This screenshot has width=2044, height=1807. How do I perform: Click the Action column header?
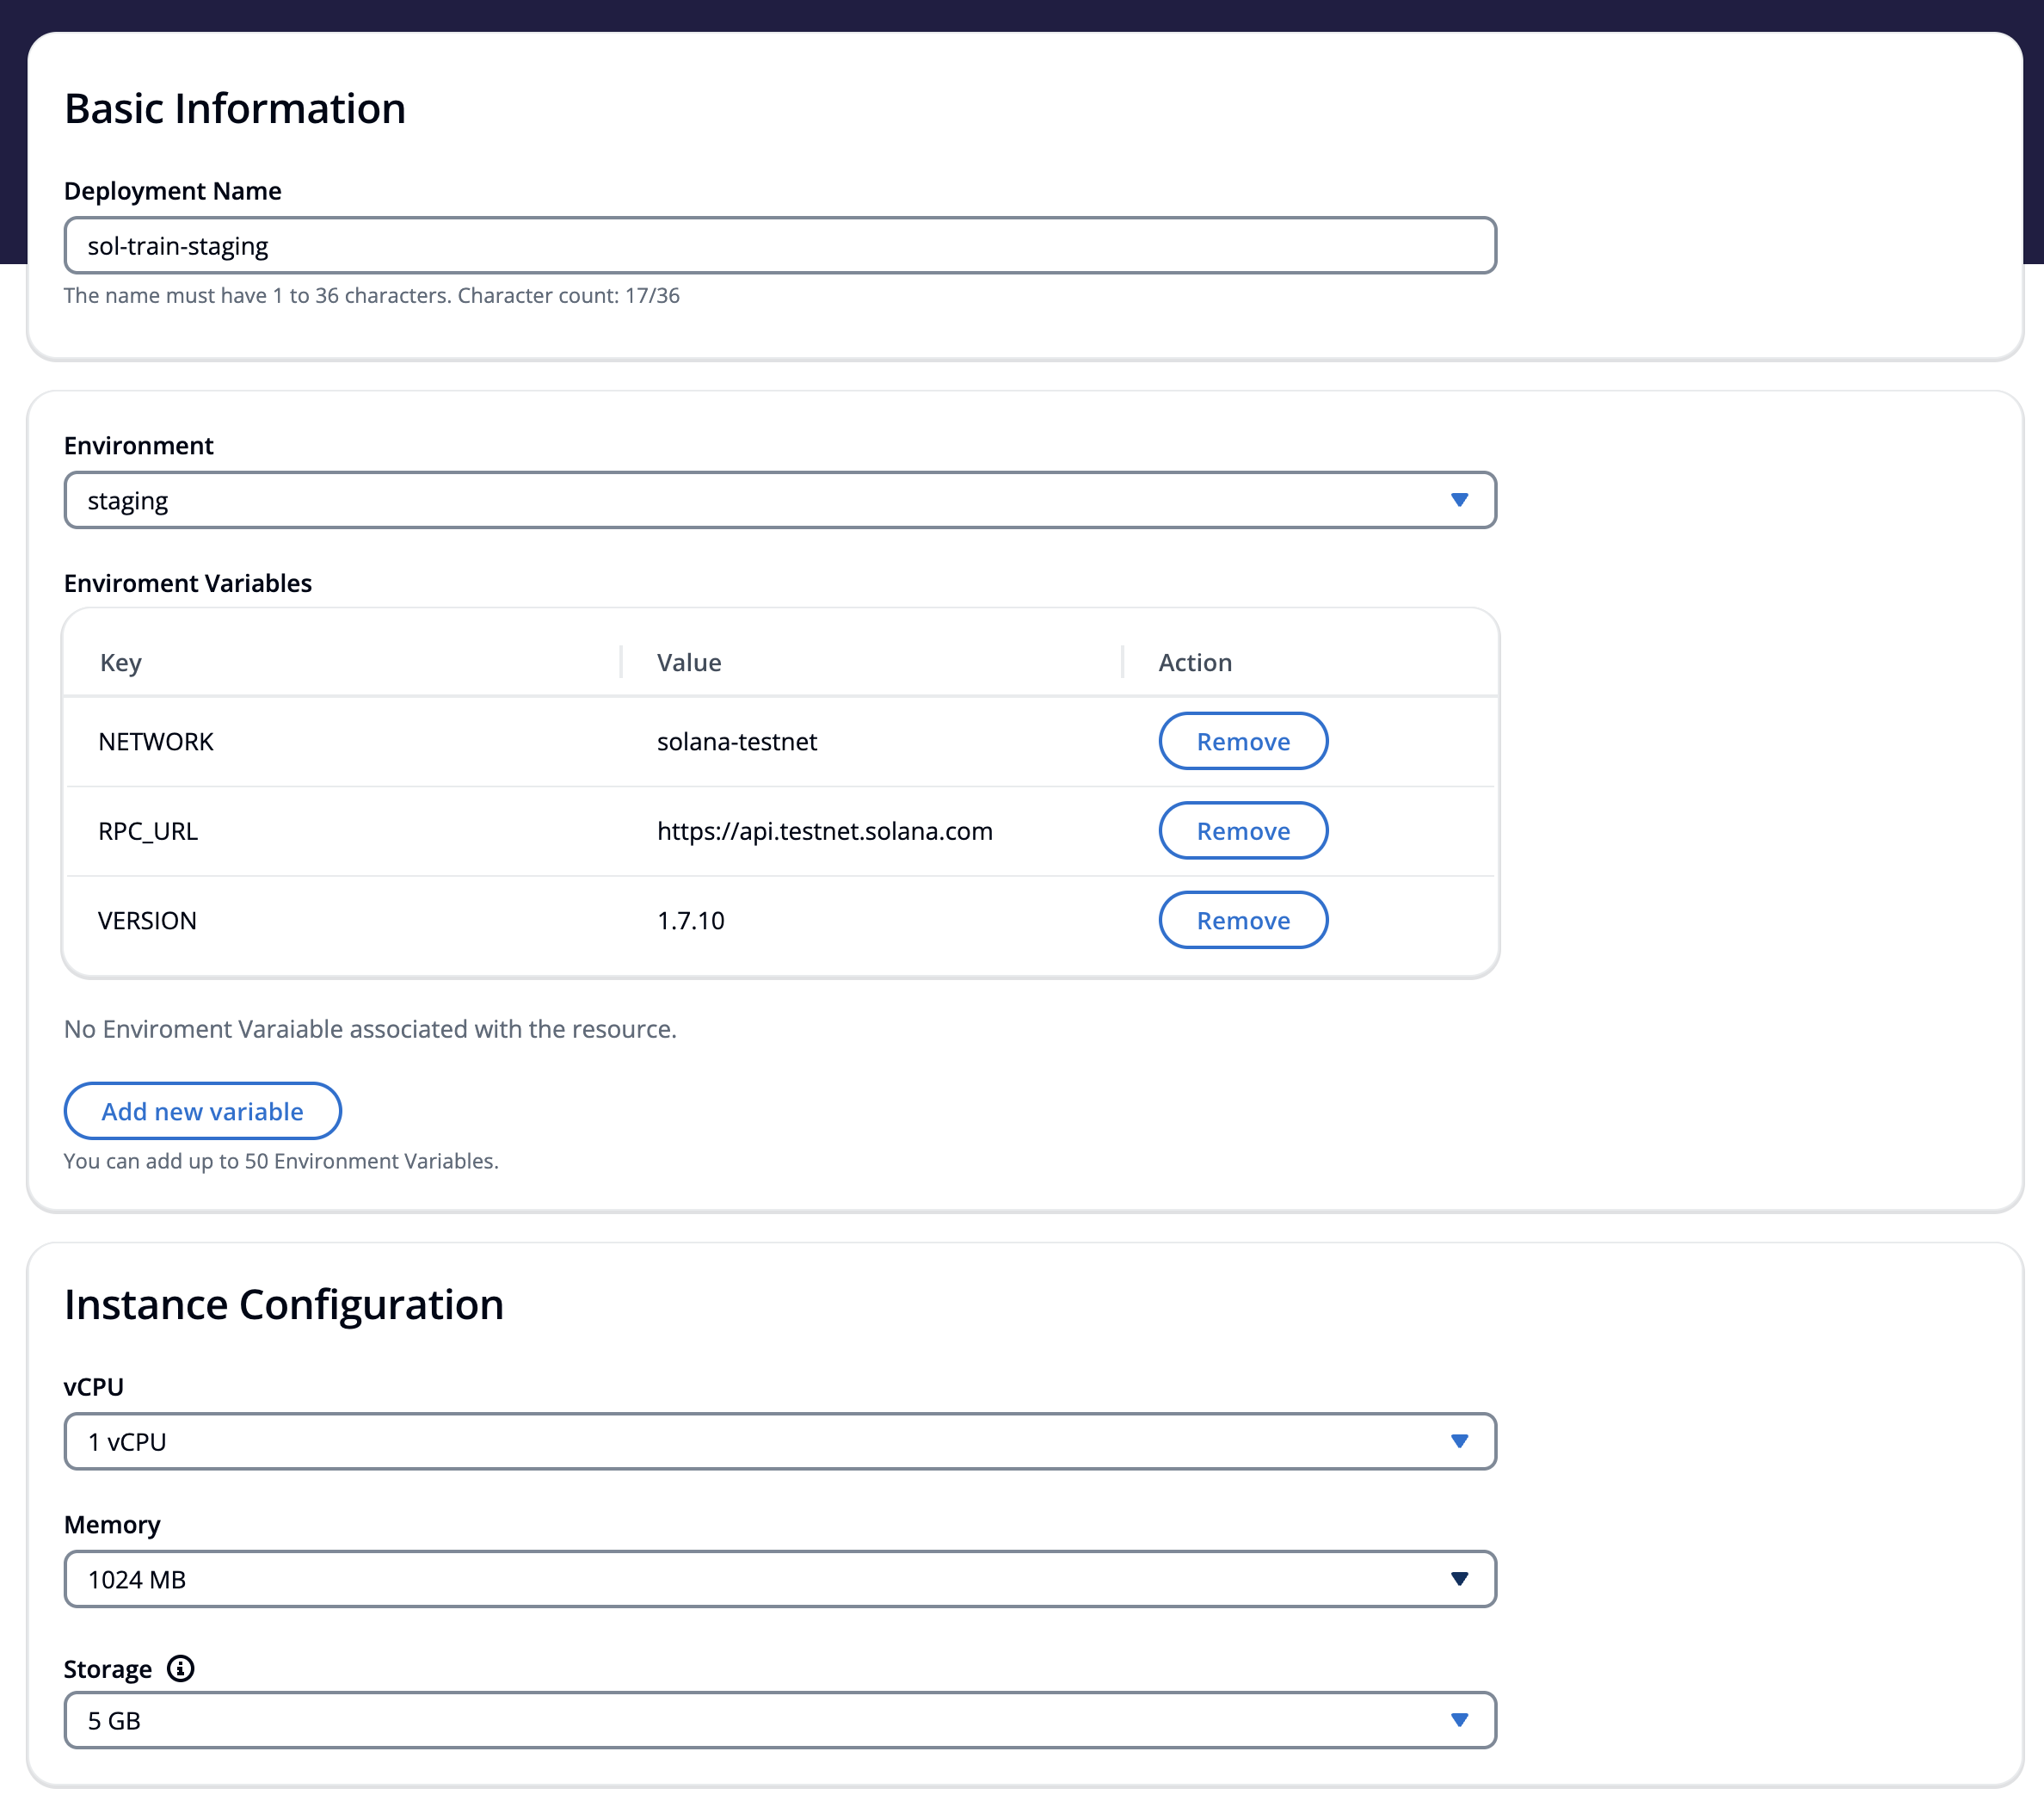(x=1195, y=663)
